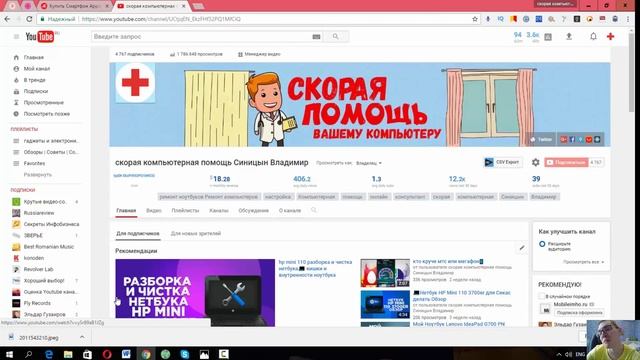This screenshot has height=360, width=640.
Task: Open the channel settings gear
Action: coord(536,162)
